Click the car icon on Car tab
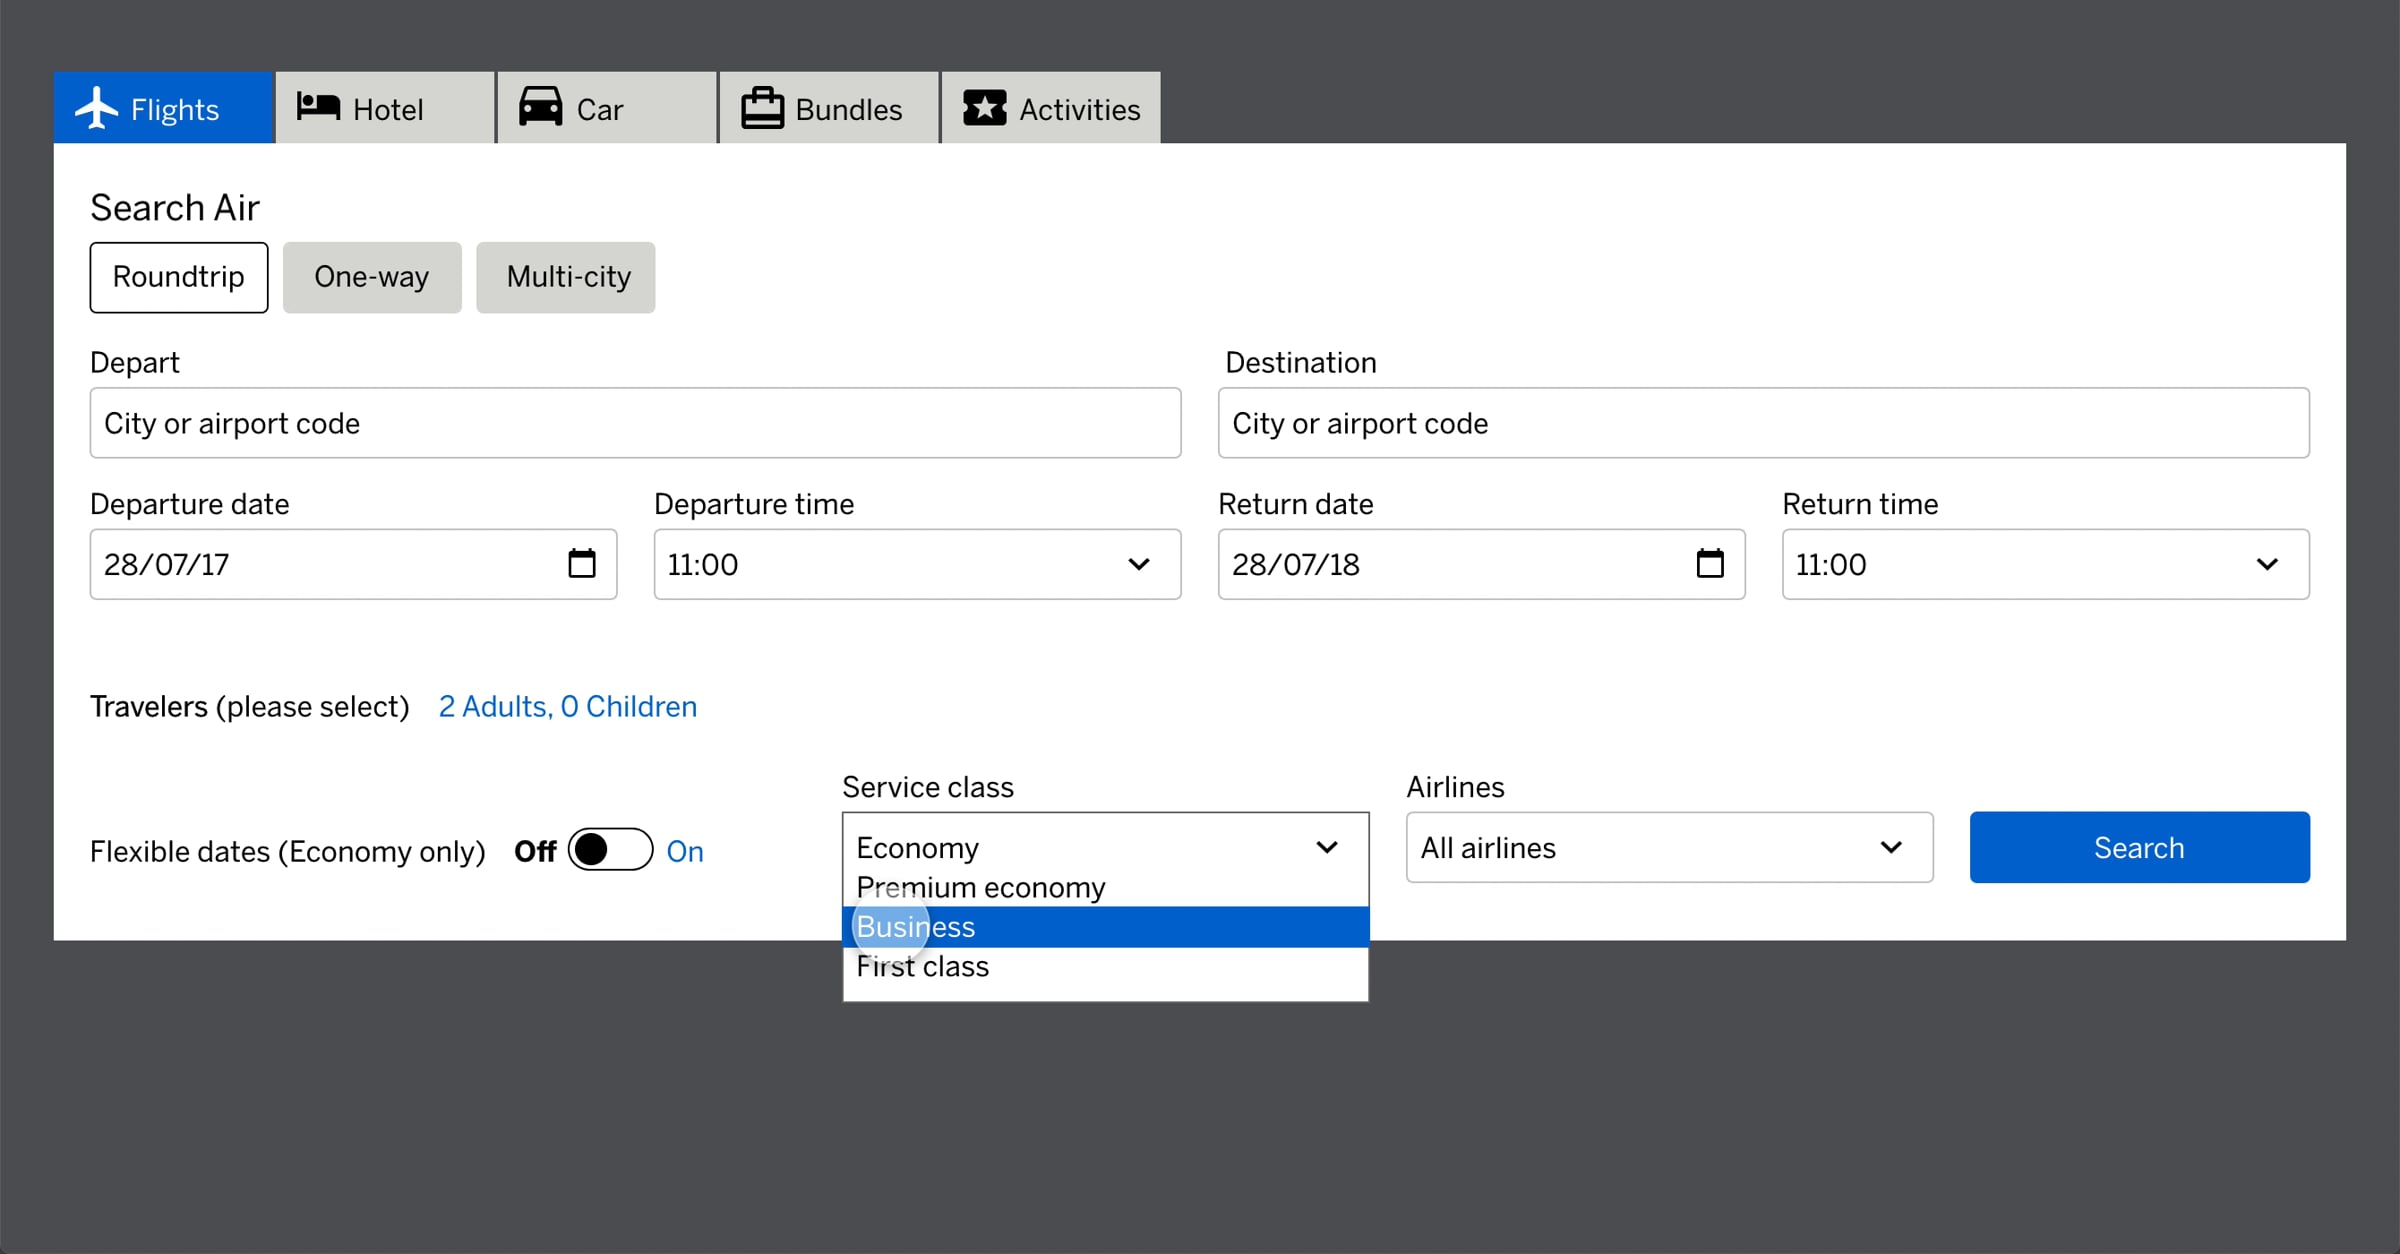This screenshot has width=2400, height=1254. coord(541,107)
